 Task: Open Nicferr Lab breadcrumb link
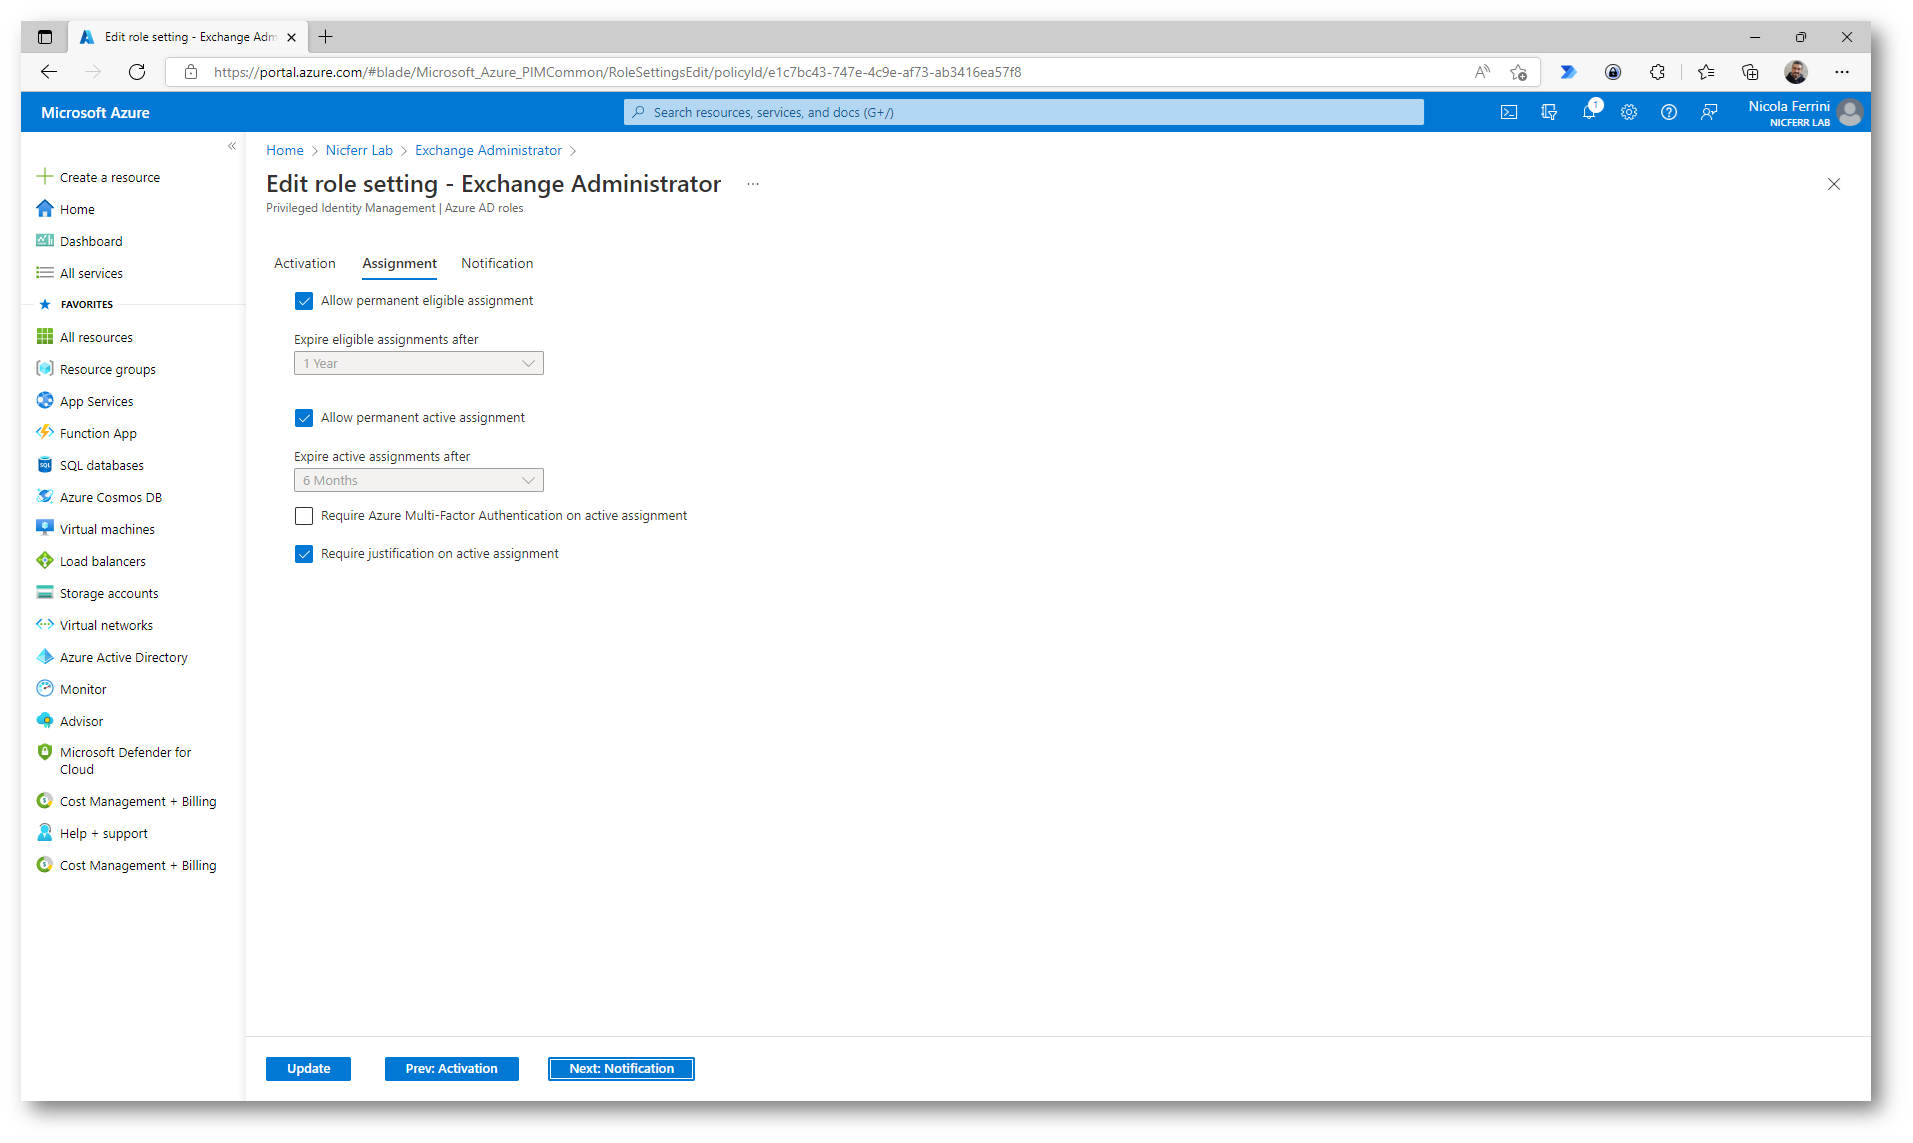(x=359, y=151)
